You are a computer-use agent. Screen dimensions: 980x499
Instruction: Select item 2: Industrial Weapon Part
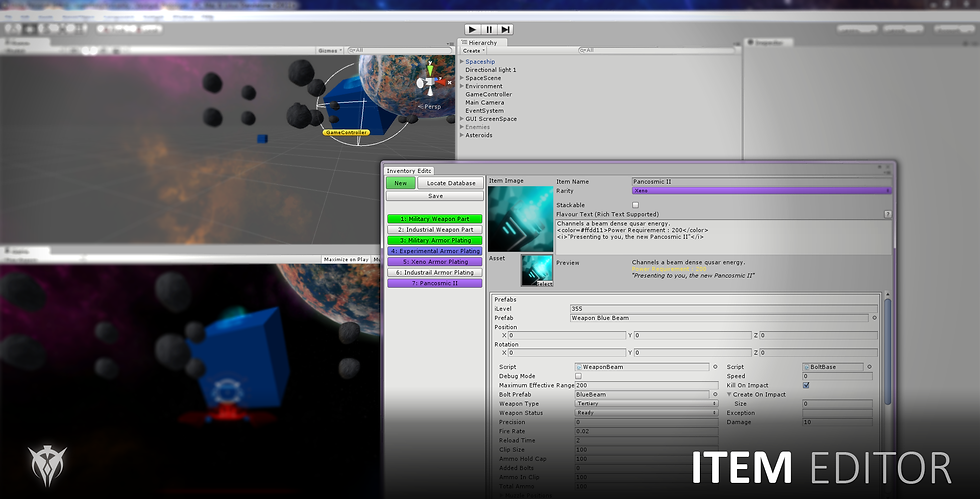435,229
